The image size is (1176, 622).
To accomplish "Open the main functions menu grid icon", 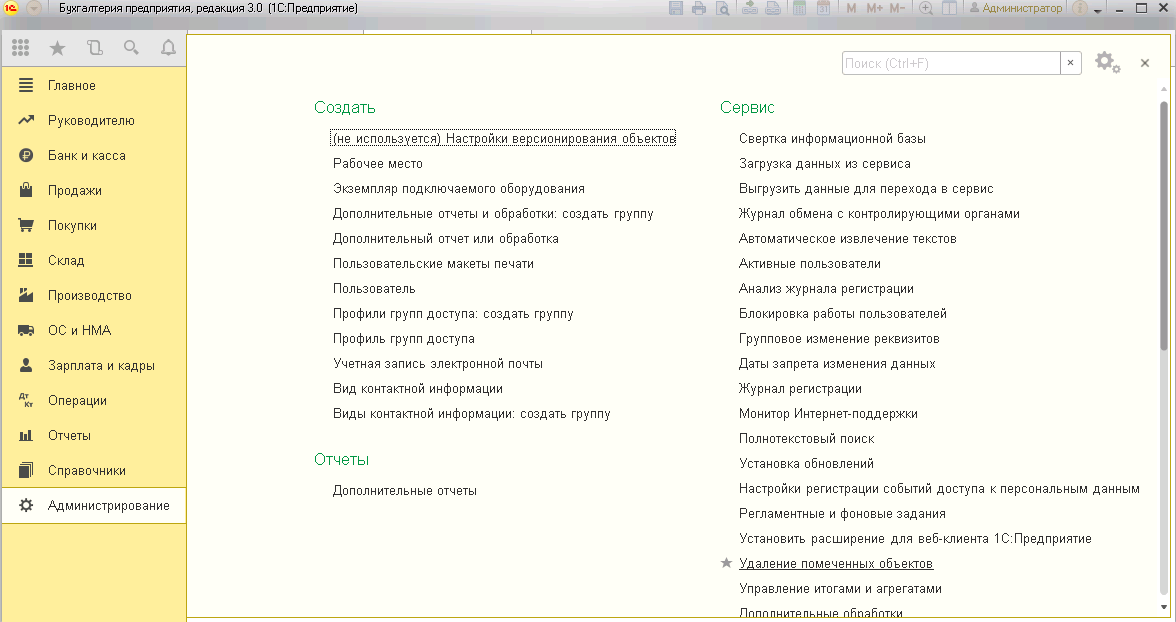I will click(x=20, y=46).
